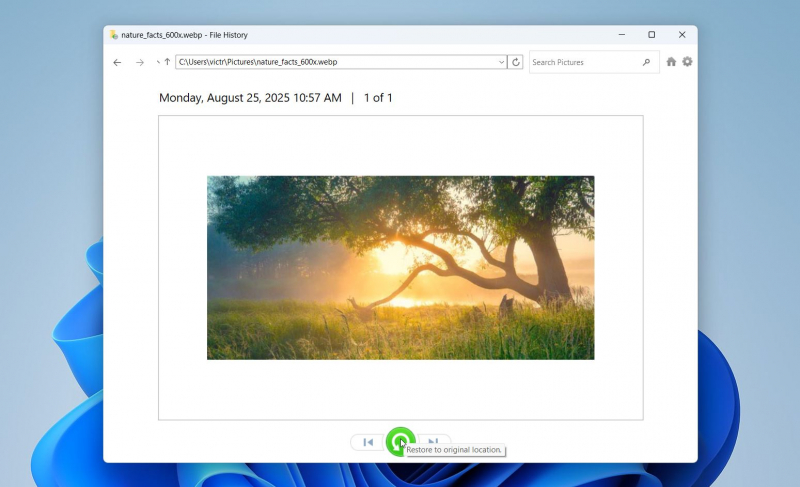Go up one folder level
This screenshot has width=800, height=487.
pos(167,62)
